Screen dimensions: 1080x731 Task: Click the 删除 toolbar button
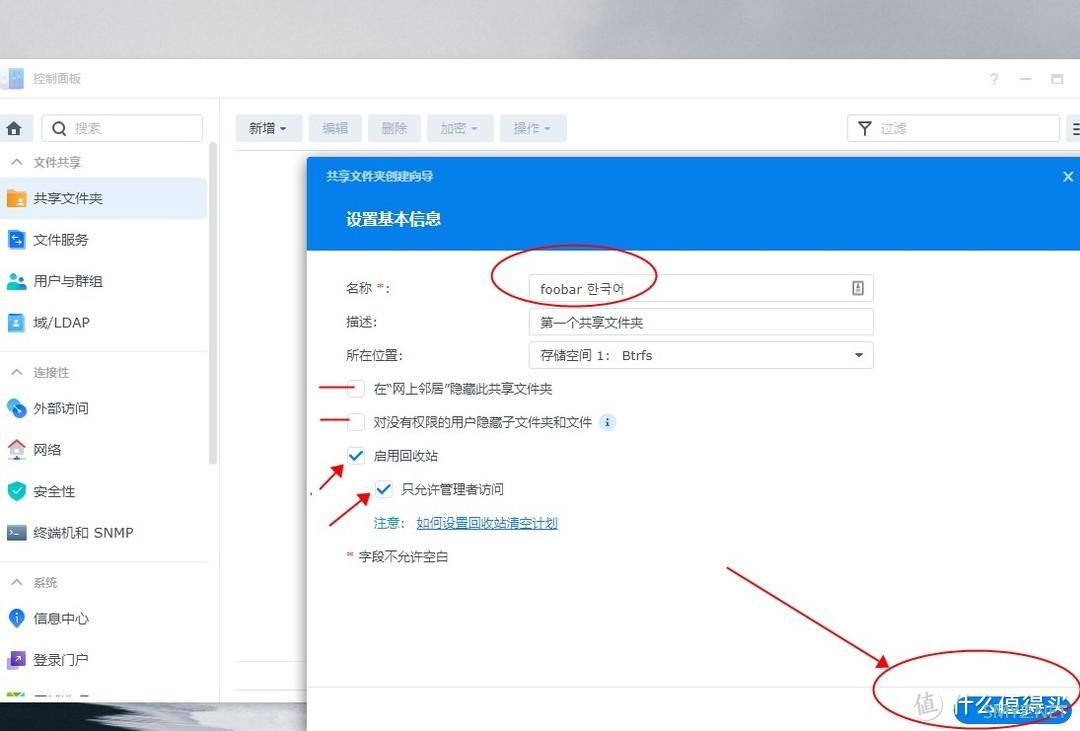[395, 128]
